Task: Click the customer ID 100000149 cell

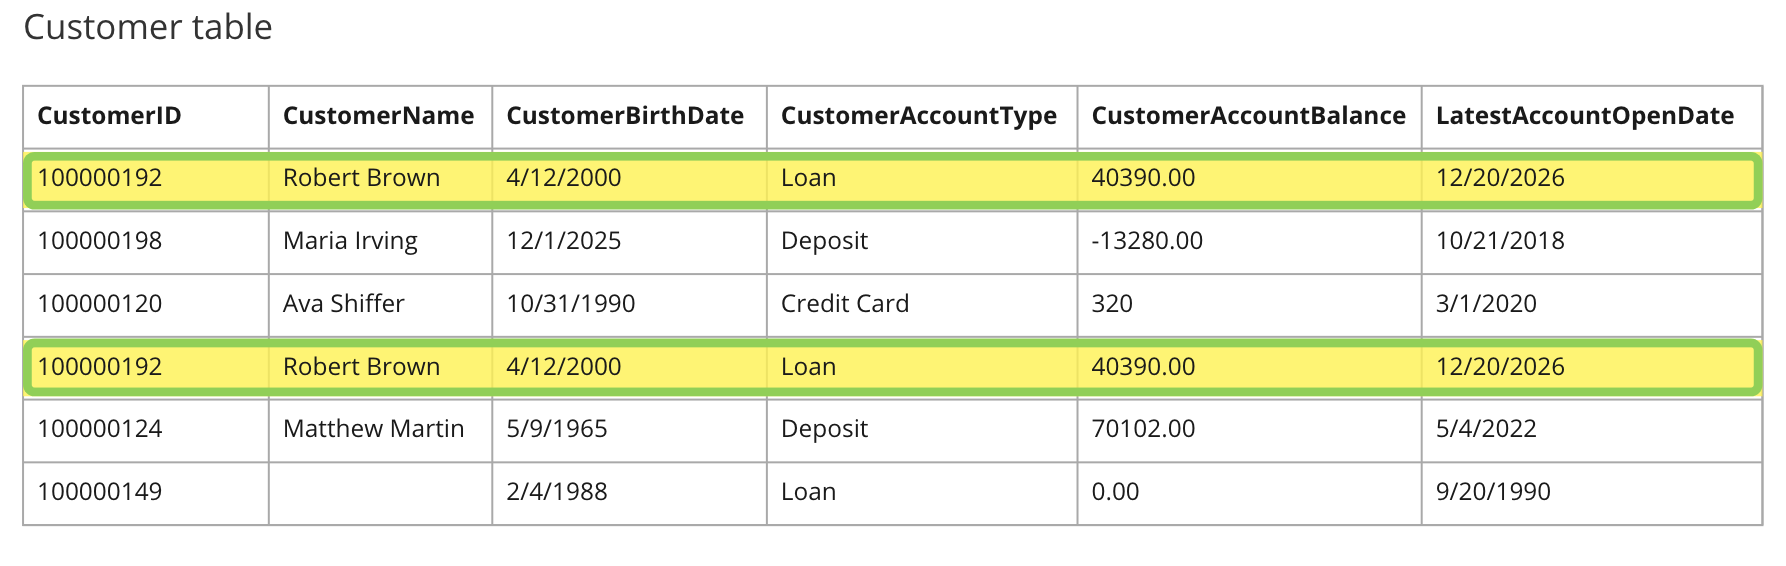Action: (146, 493)
